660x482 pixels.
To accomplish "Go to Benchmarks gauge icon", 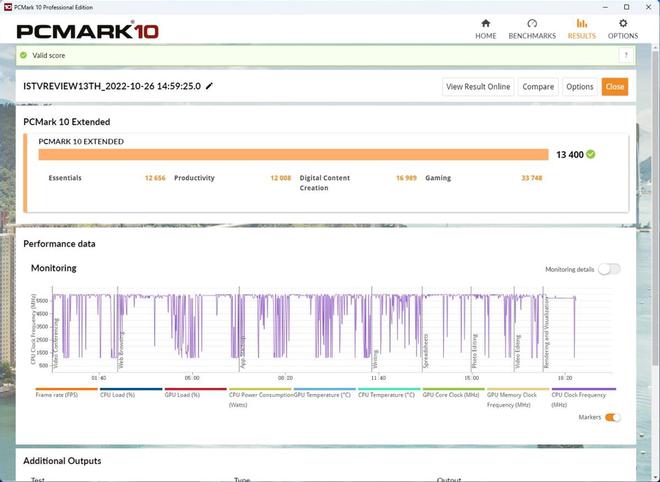I will pyautogui.click(x=532, y=23).
